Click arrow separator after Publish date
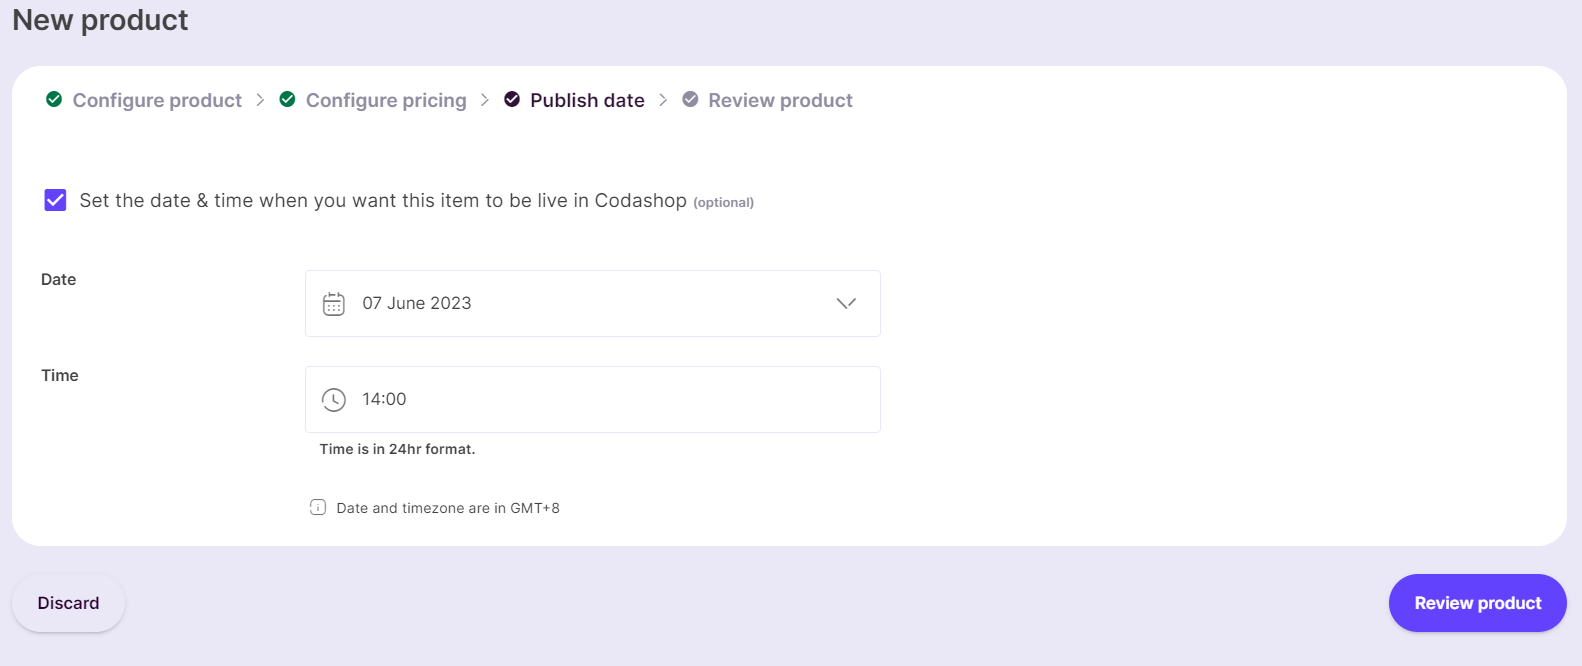 [x=663, y=100]
